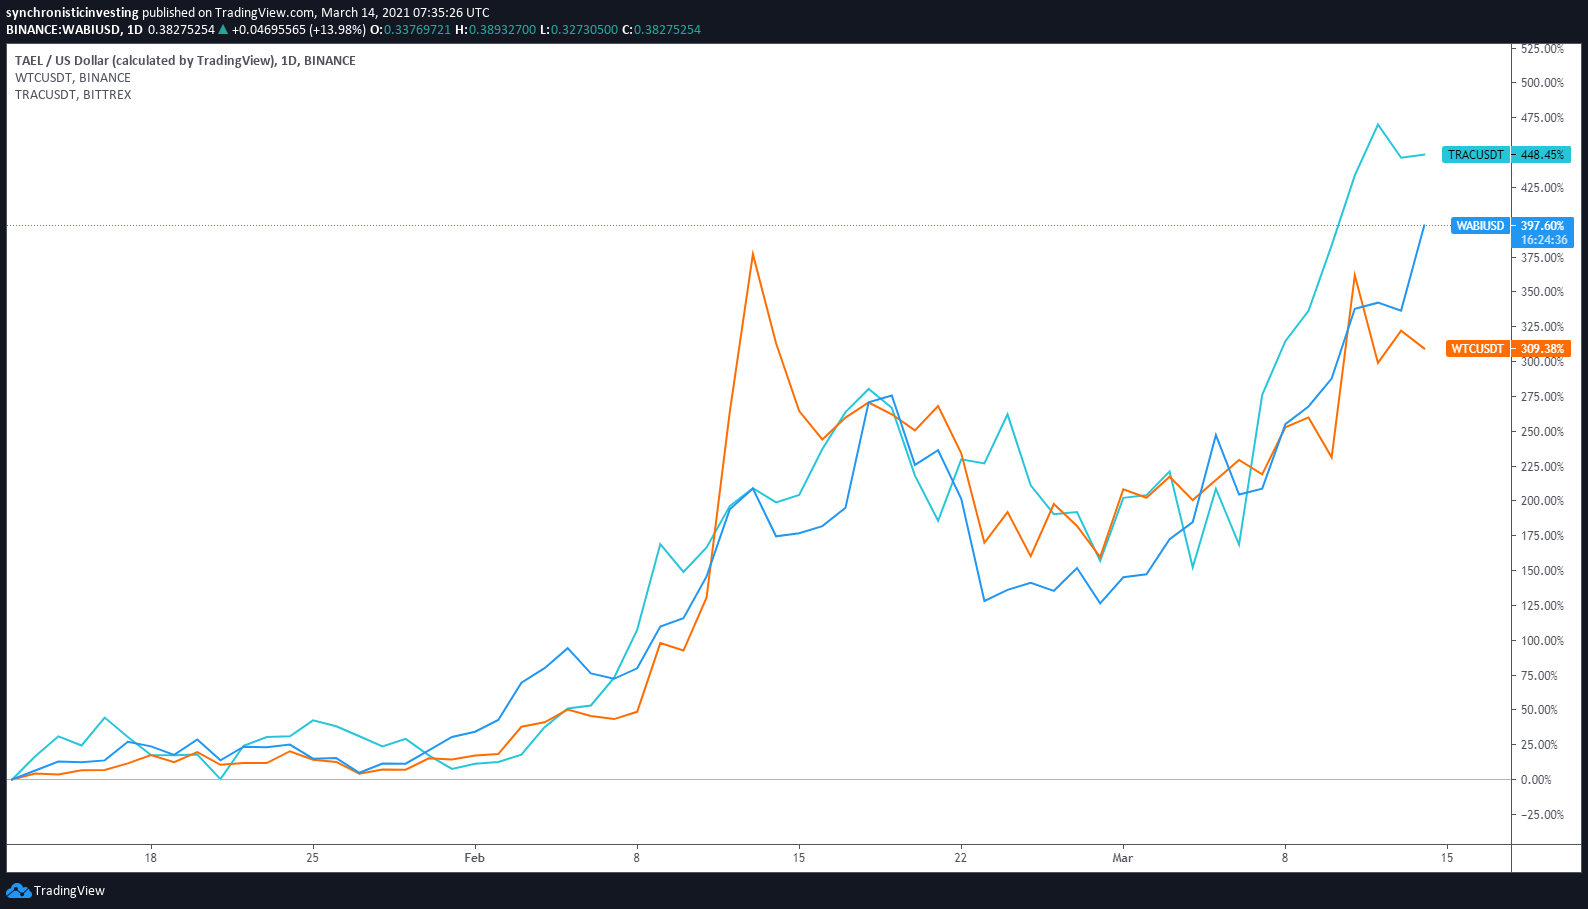Click the 309.38% orange value tag
The width and height of the screenshot is (1588, 909).
1542,349
